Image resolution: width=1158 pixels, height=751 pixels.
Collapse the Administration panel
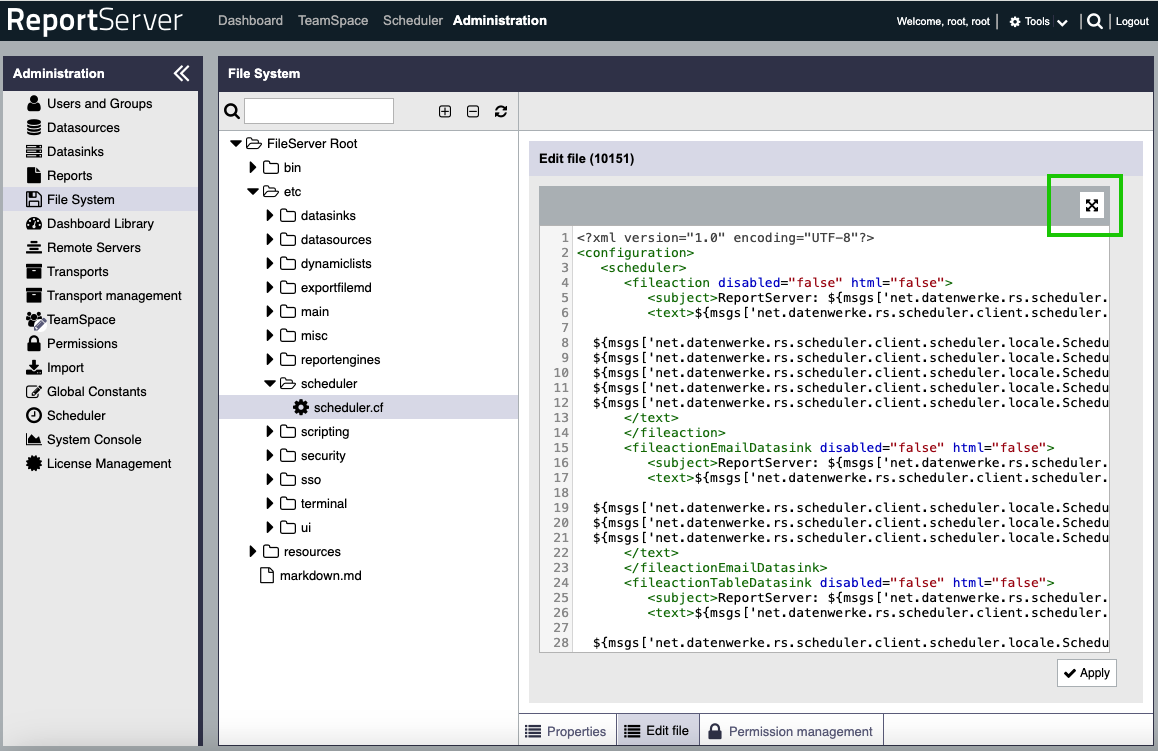pyautogui.click(x=182, y=73)
